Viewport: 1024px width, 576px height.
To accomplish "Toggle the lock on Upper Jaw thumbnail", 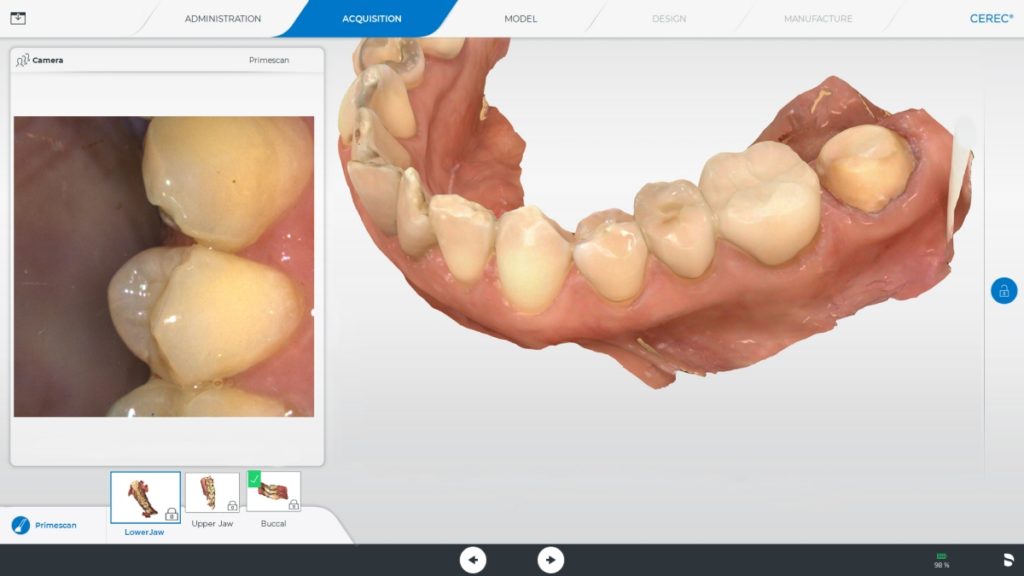I will coord(232,506).
